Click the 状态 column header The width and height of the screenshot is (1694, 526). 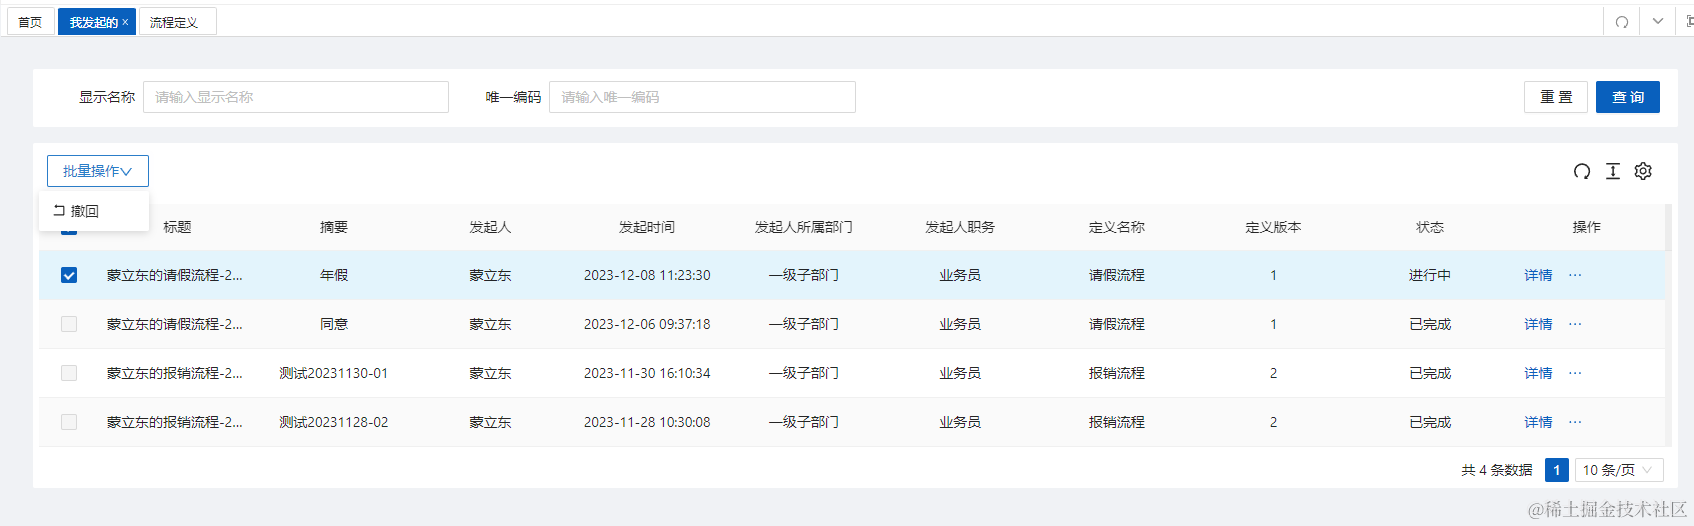(1430, 227)
